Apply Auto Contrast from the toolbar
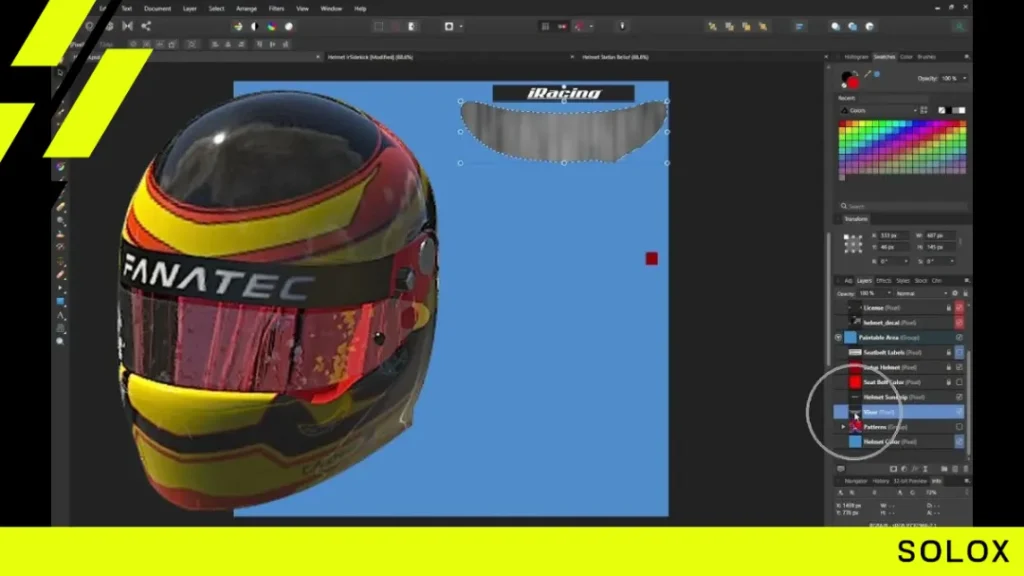Screen dimensions: 1024x576 coord(255,27)
